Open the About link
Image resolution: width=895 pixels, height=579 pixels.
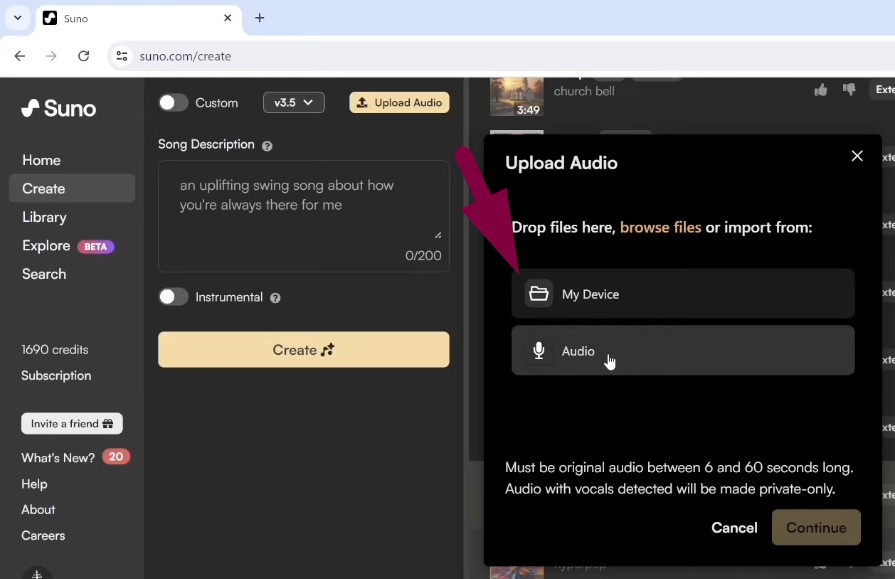pos(38,509)
